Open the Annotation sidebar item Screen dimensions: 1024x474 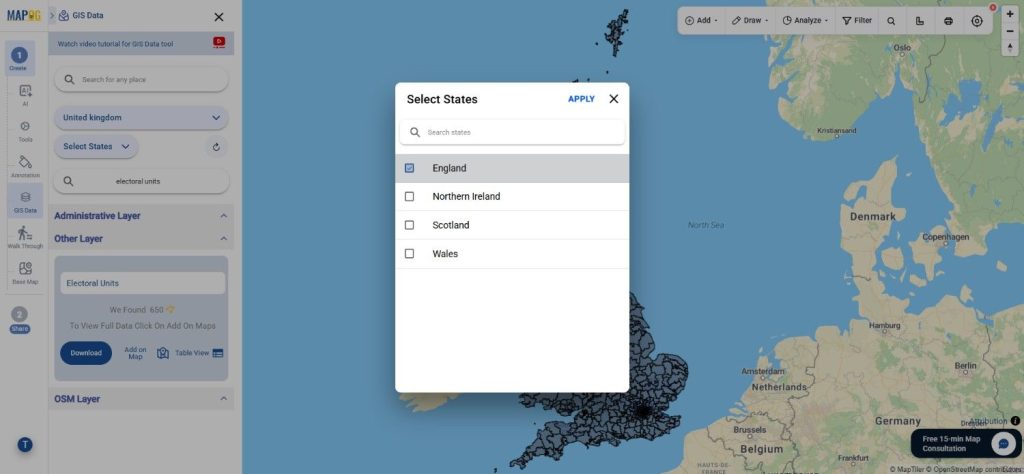pos(25,166)
